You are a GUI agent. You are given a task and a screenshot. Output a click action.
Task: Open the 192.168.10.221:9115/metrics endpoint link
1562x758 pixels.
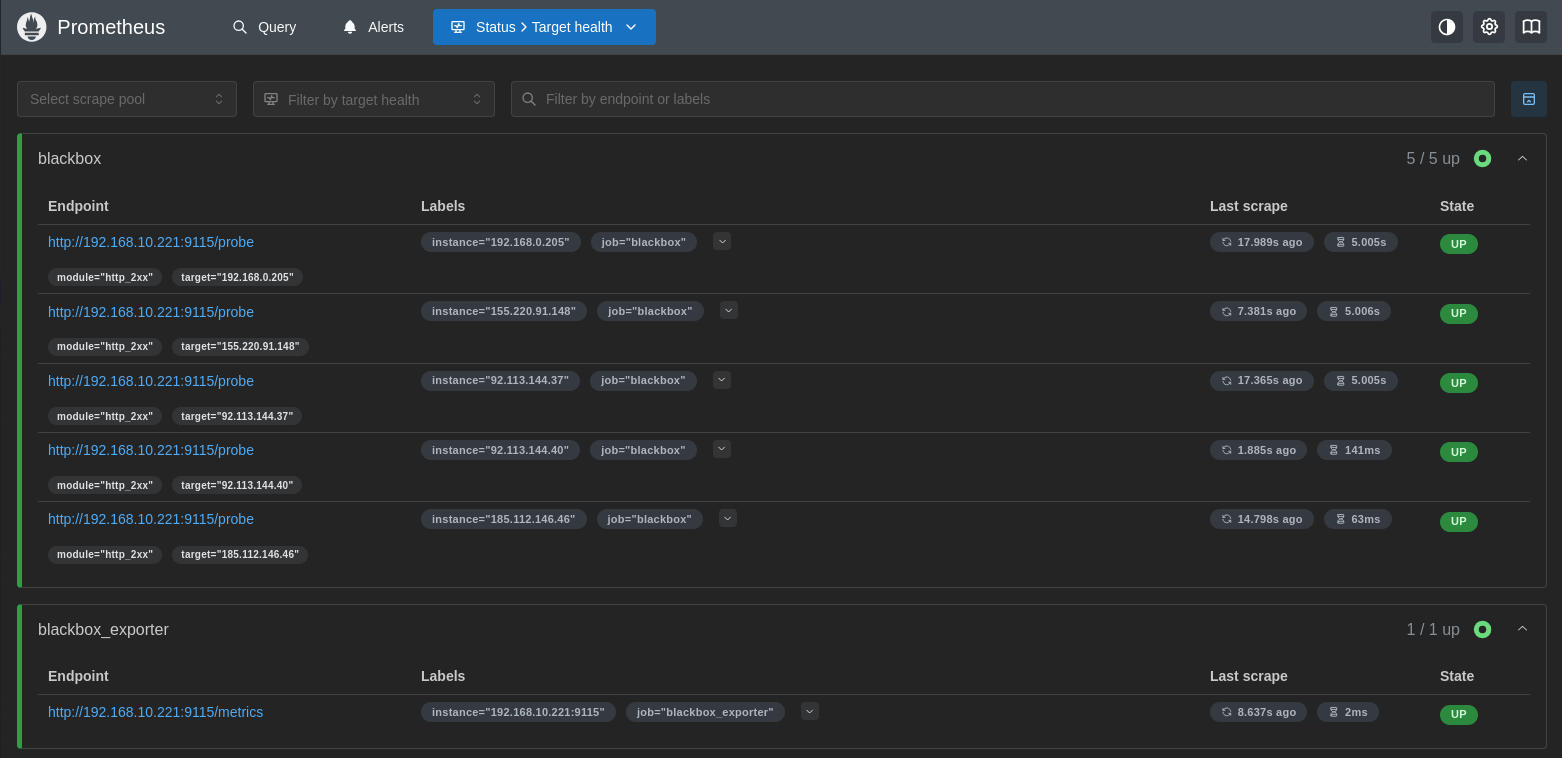click(155, 712)
